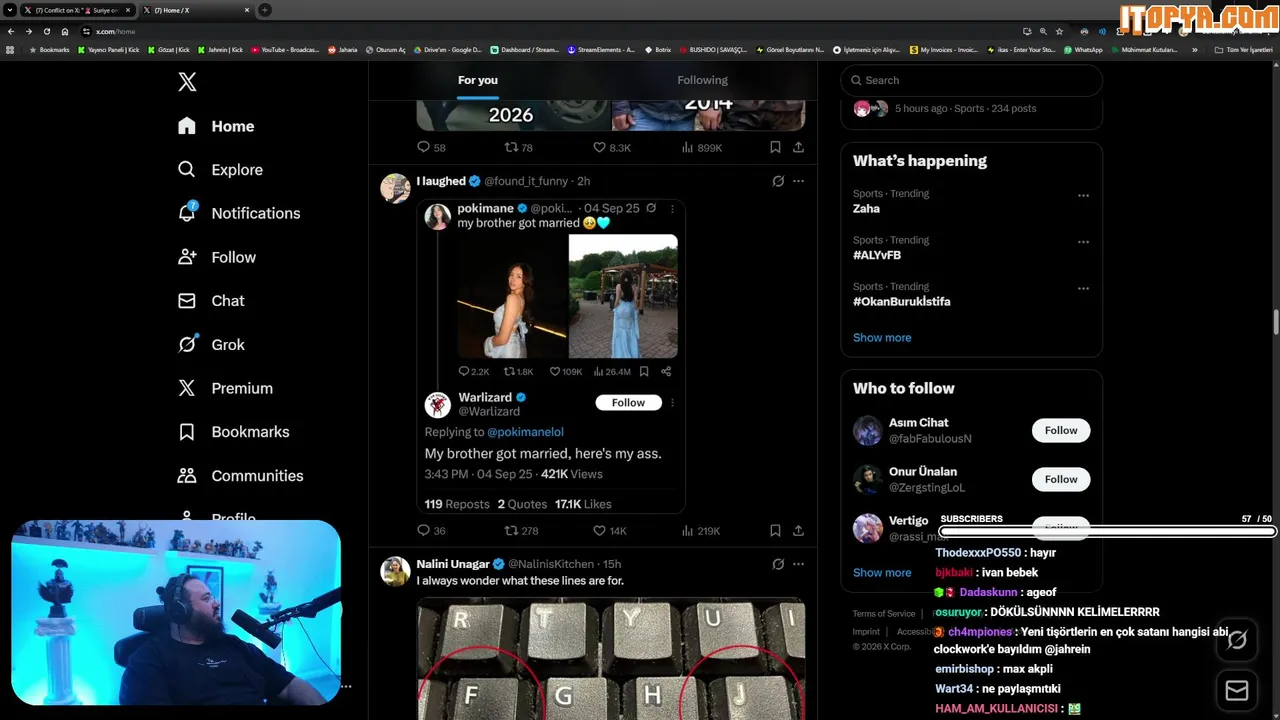The height and width of the screenshot is (720, 1280).
Task: Click the browser home button
Action: [x=65, y=31]
